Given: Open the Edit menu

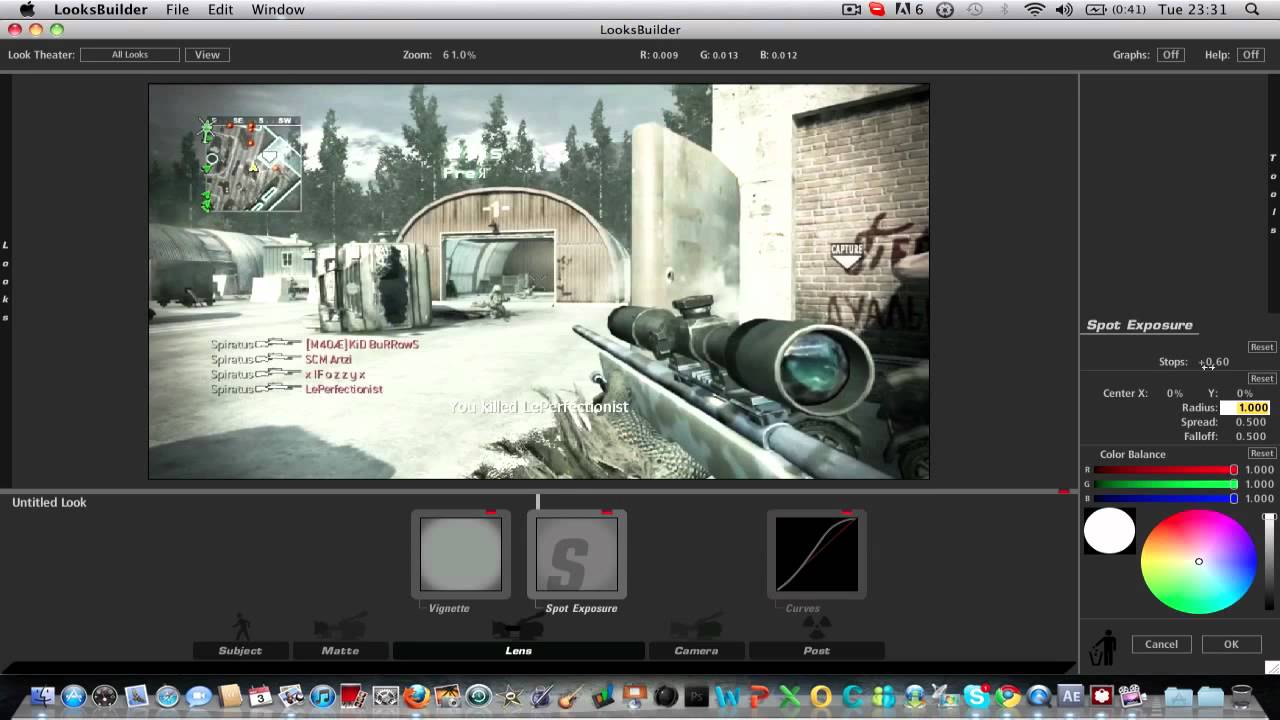Looking at the screenshot, I should tap(220, 10).
